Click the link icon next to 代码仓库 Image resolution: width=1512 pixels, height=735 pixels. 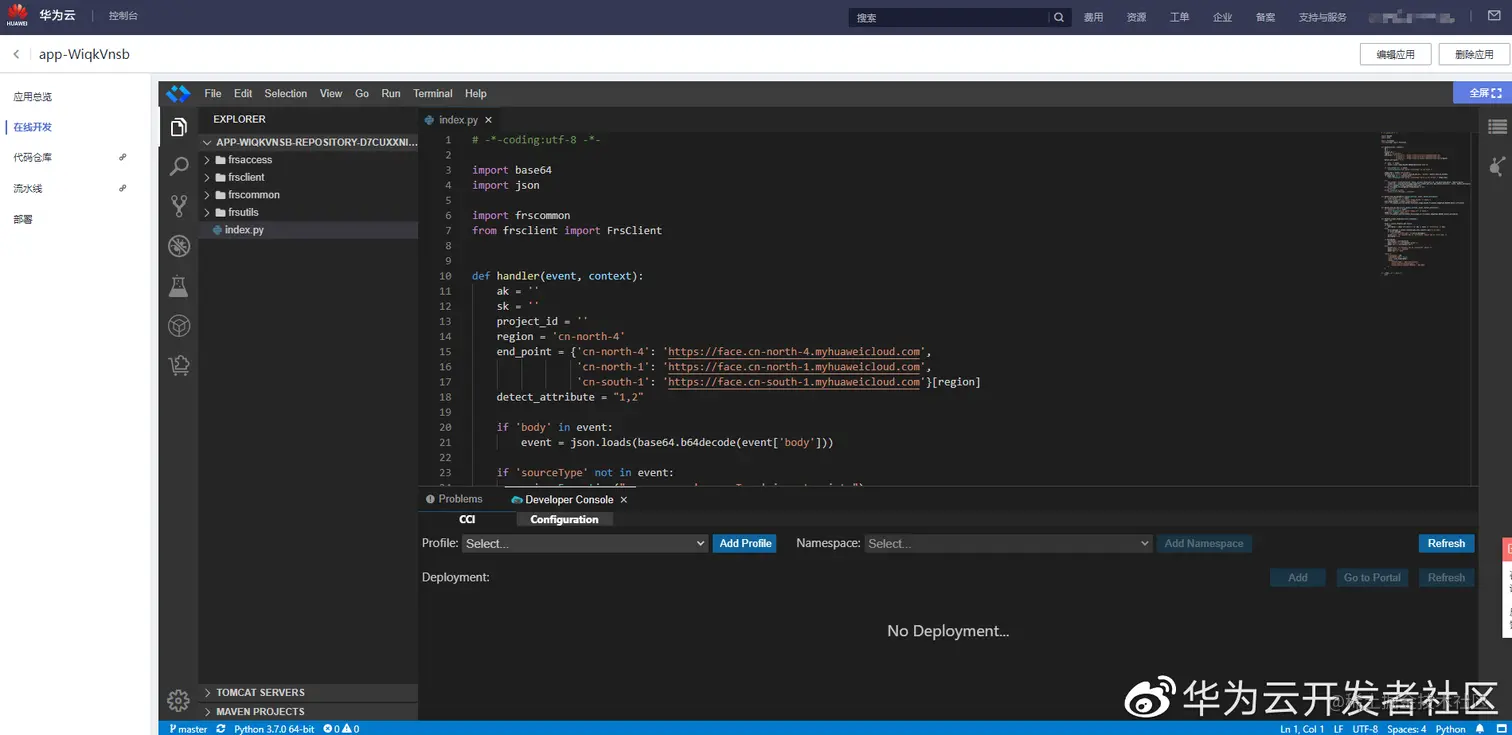pyautogui.click(x=123, y=157)
